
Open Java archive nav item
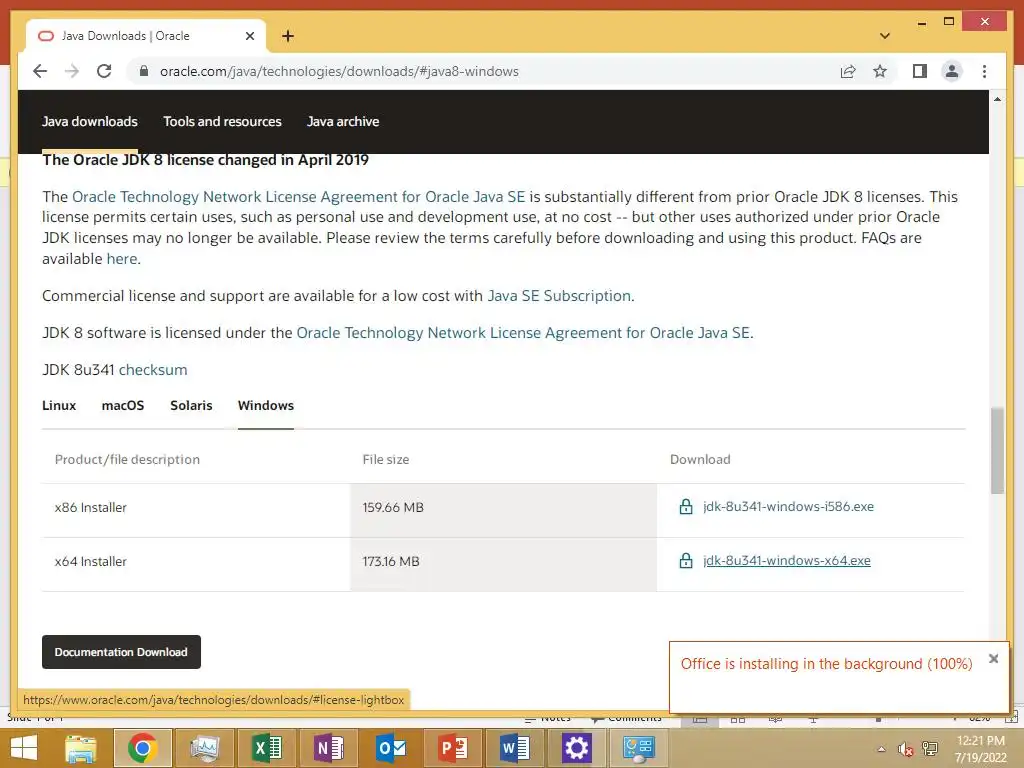point(343,121)
